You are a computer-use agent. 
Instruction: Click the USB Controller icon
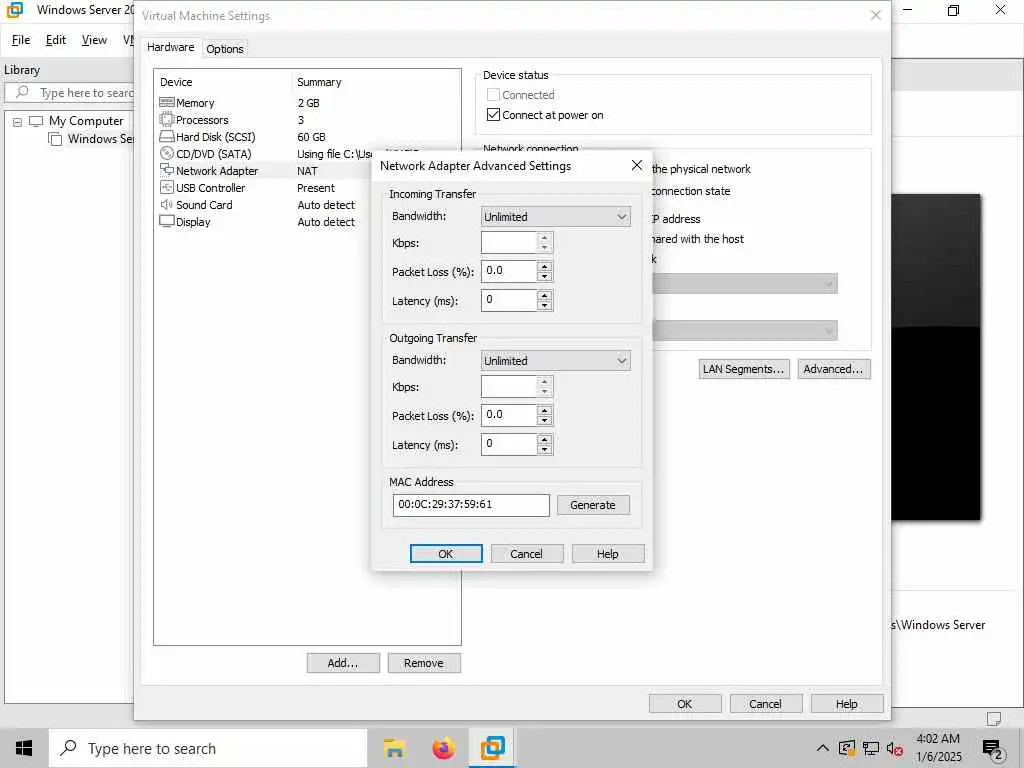(x=167, y=187)
